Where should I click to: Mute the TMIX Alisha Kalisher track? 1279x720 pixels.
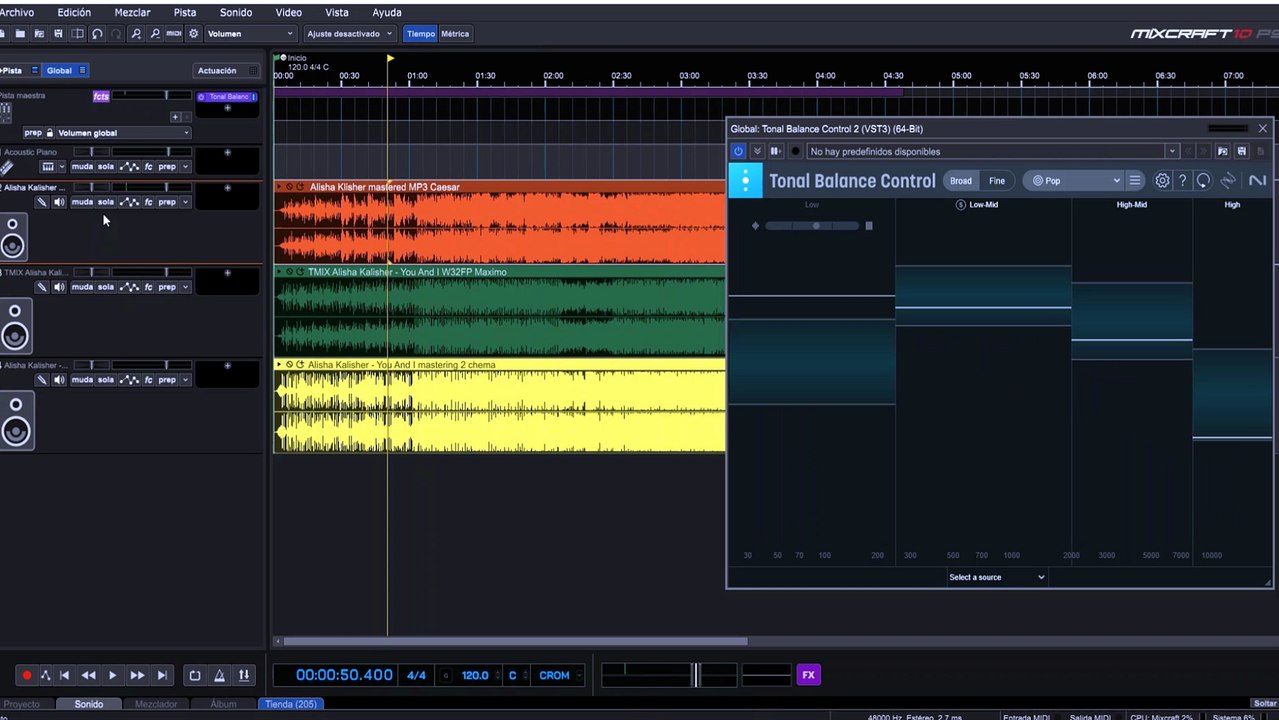(x=82, y=287)
